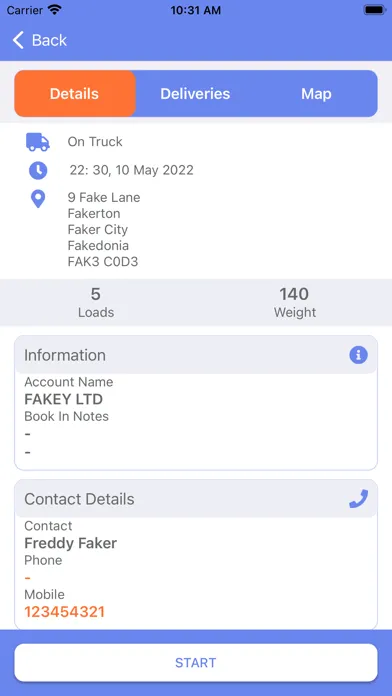Image resolution: width=392 pixels, height=696 pixels.
Task: Select the 5 Loads counter
Action: click(x=96, y=303)
